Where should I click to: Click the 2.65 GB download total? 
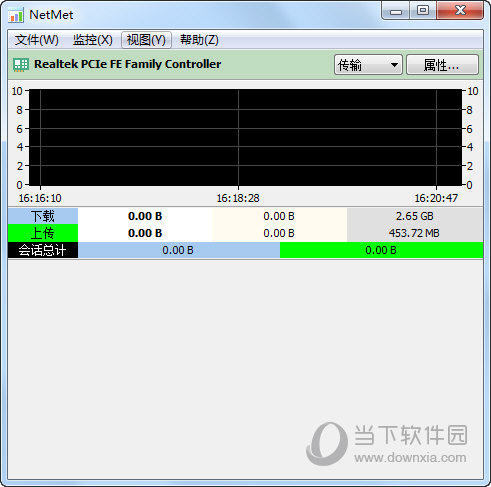pos(415,216)
